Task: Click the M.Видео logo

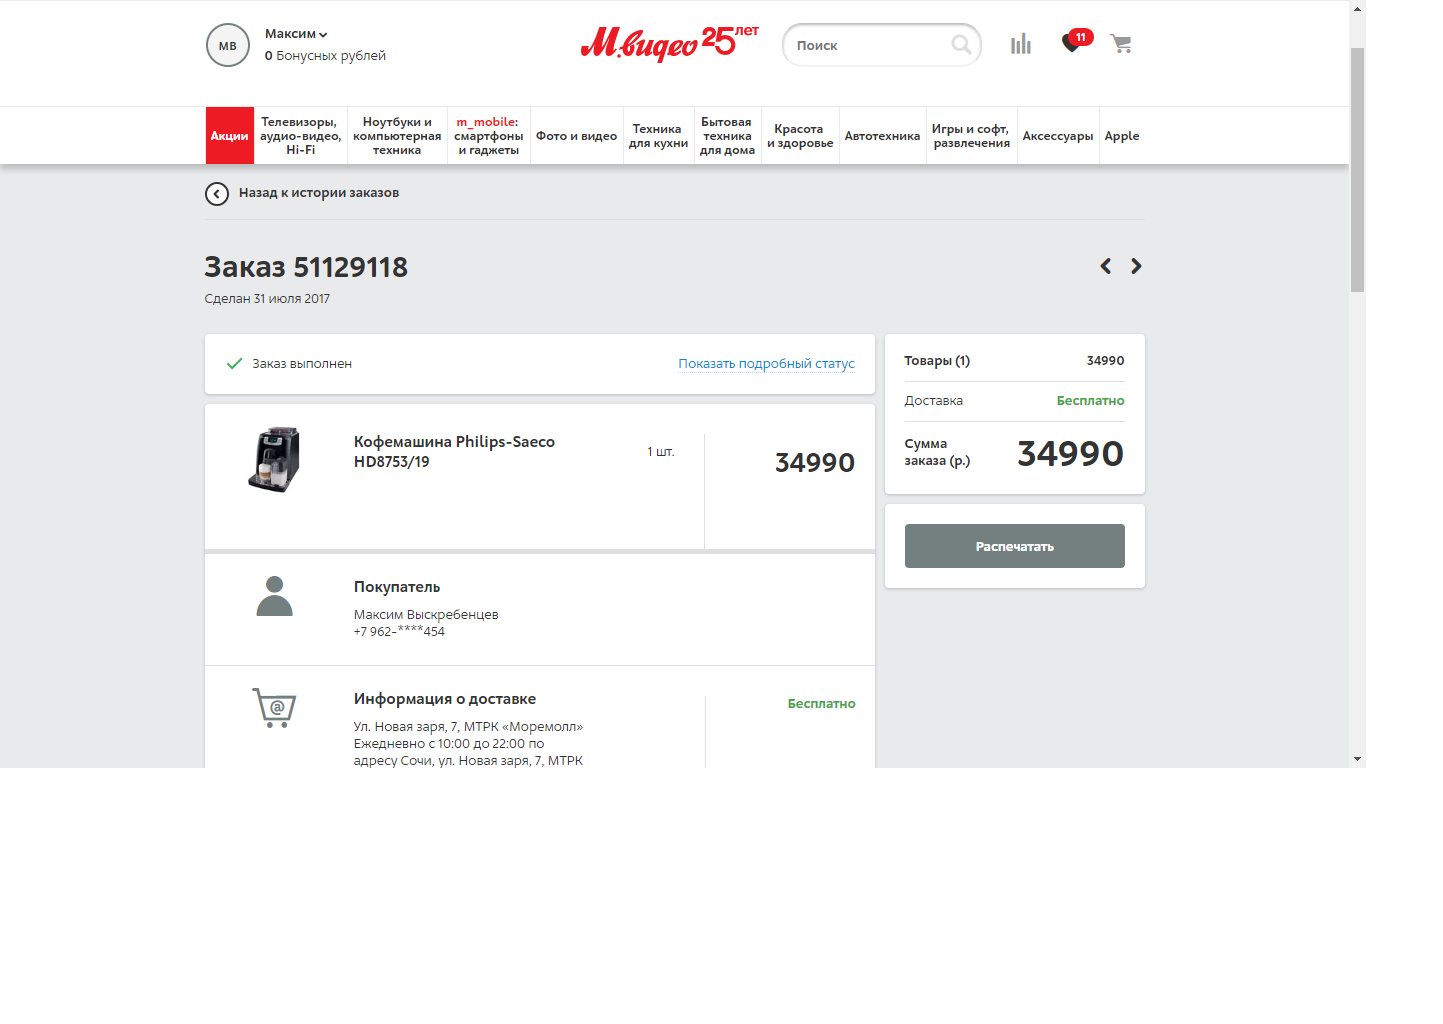Action: 669,44
